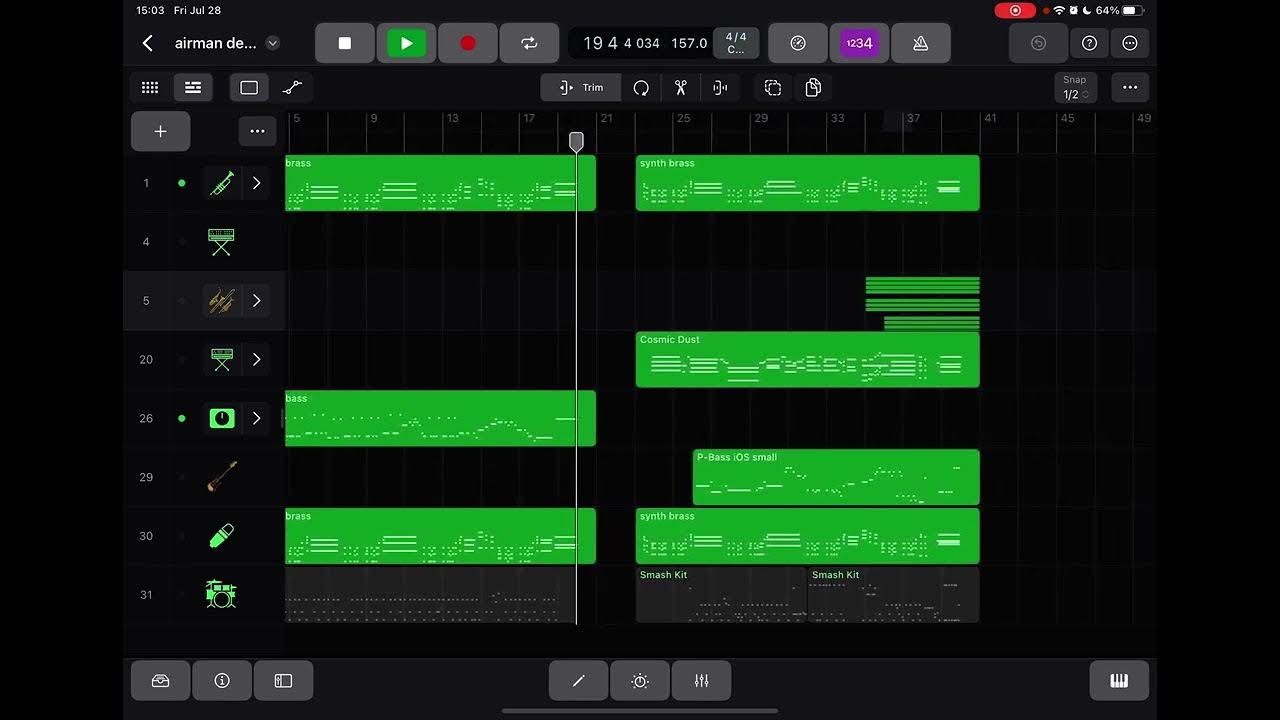Select the second Smash Kit region
This screenshot has height=720, width=1280.
[x=893, y=595]
